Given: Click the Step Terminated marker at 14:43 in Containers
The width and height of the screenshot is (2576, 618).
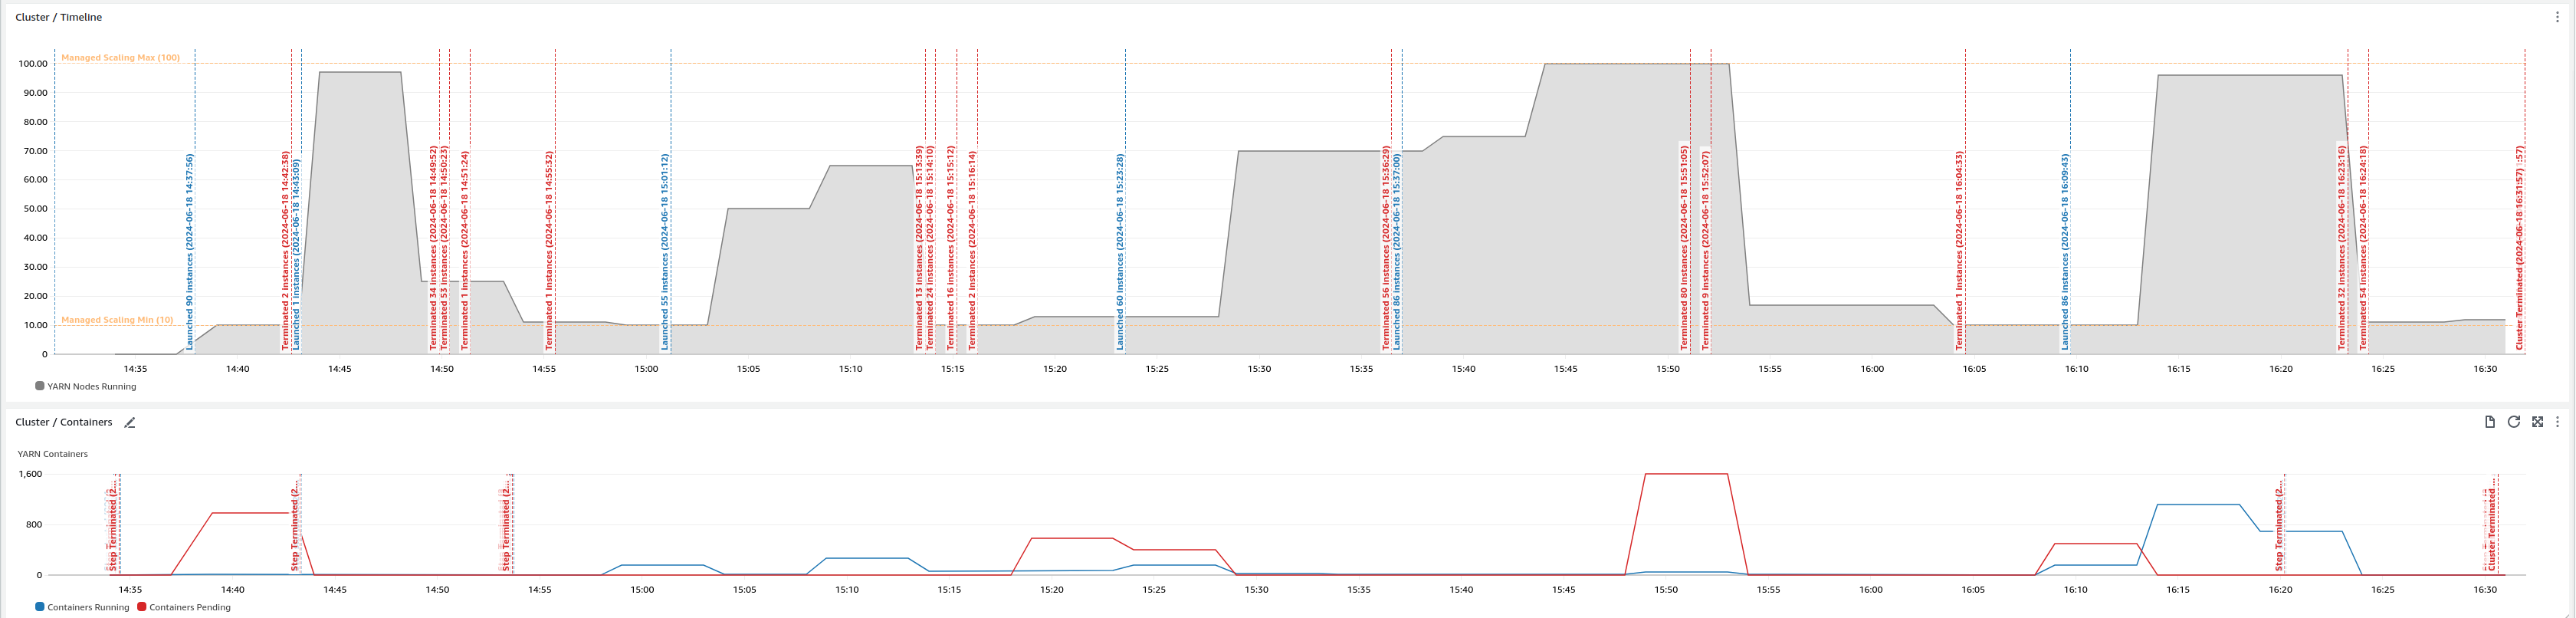Looking at the screenshot, I should (295, 526).
